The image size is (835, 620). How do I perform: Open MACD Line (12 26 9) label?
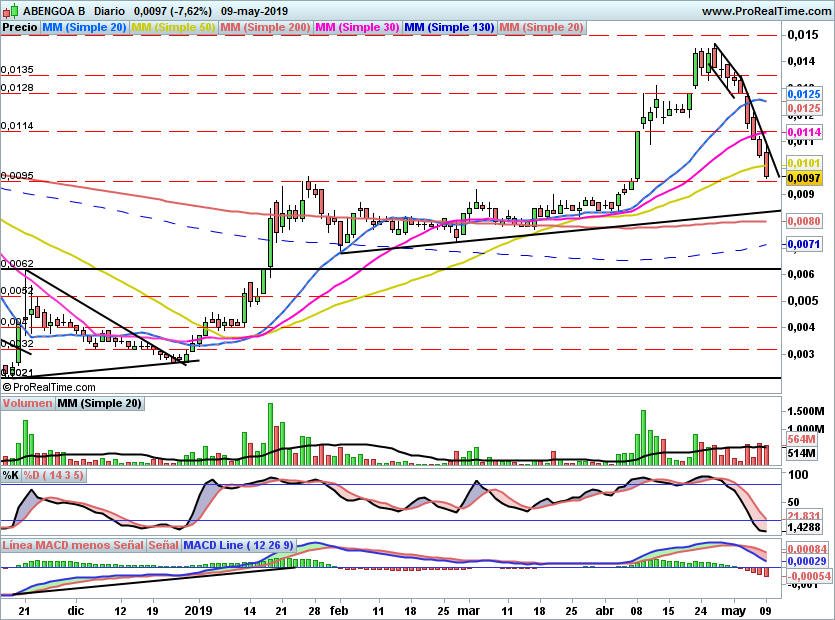[239, 545]
